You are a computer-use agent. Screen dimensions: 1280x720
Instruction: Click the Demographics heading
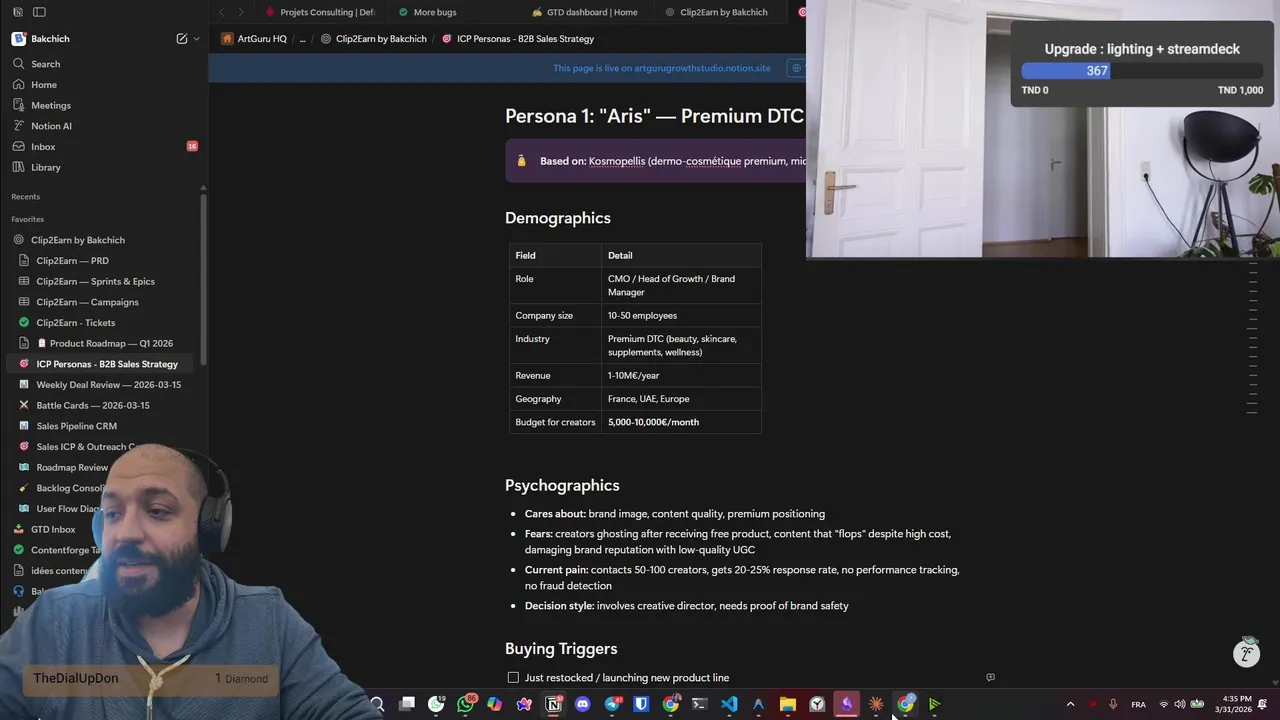pyautogui.click(x=557, y=218)
